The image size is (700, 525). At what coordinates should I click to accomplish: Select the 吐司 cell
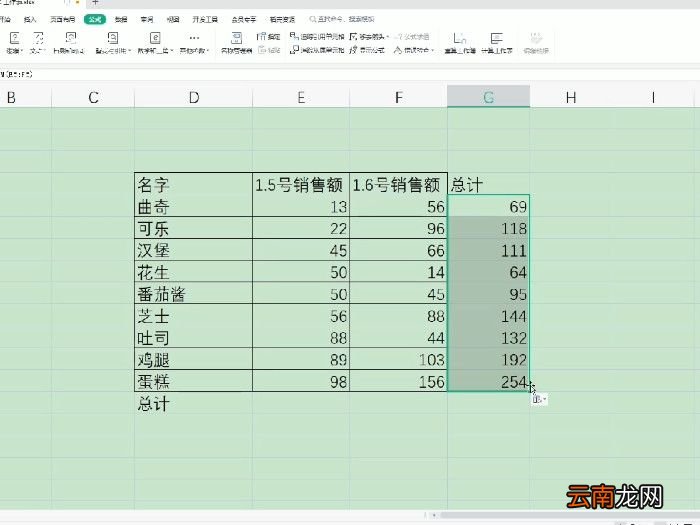(193, 338)
